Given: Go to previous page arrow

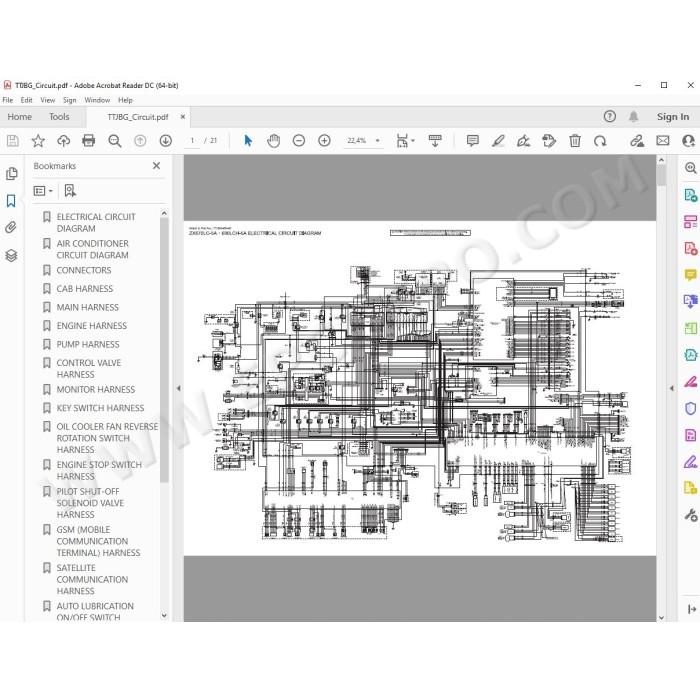Looking at the screenshot, I should [140, 141].
